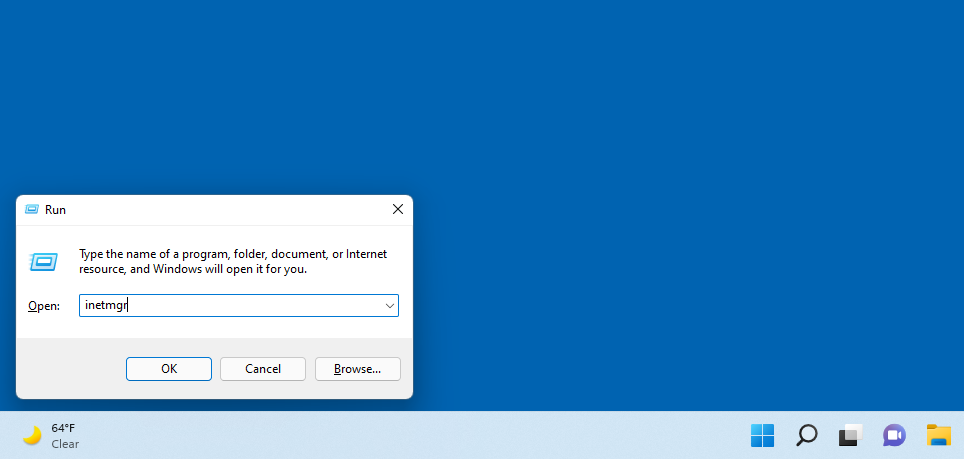Click the Run dialog description text
Screen dimensions: 964x459
point(232,262)
